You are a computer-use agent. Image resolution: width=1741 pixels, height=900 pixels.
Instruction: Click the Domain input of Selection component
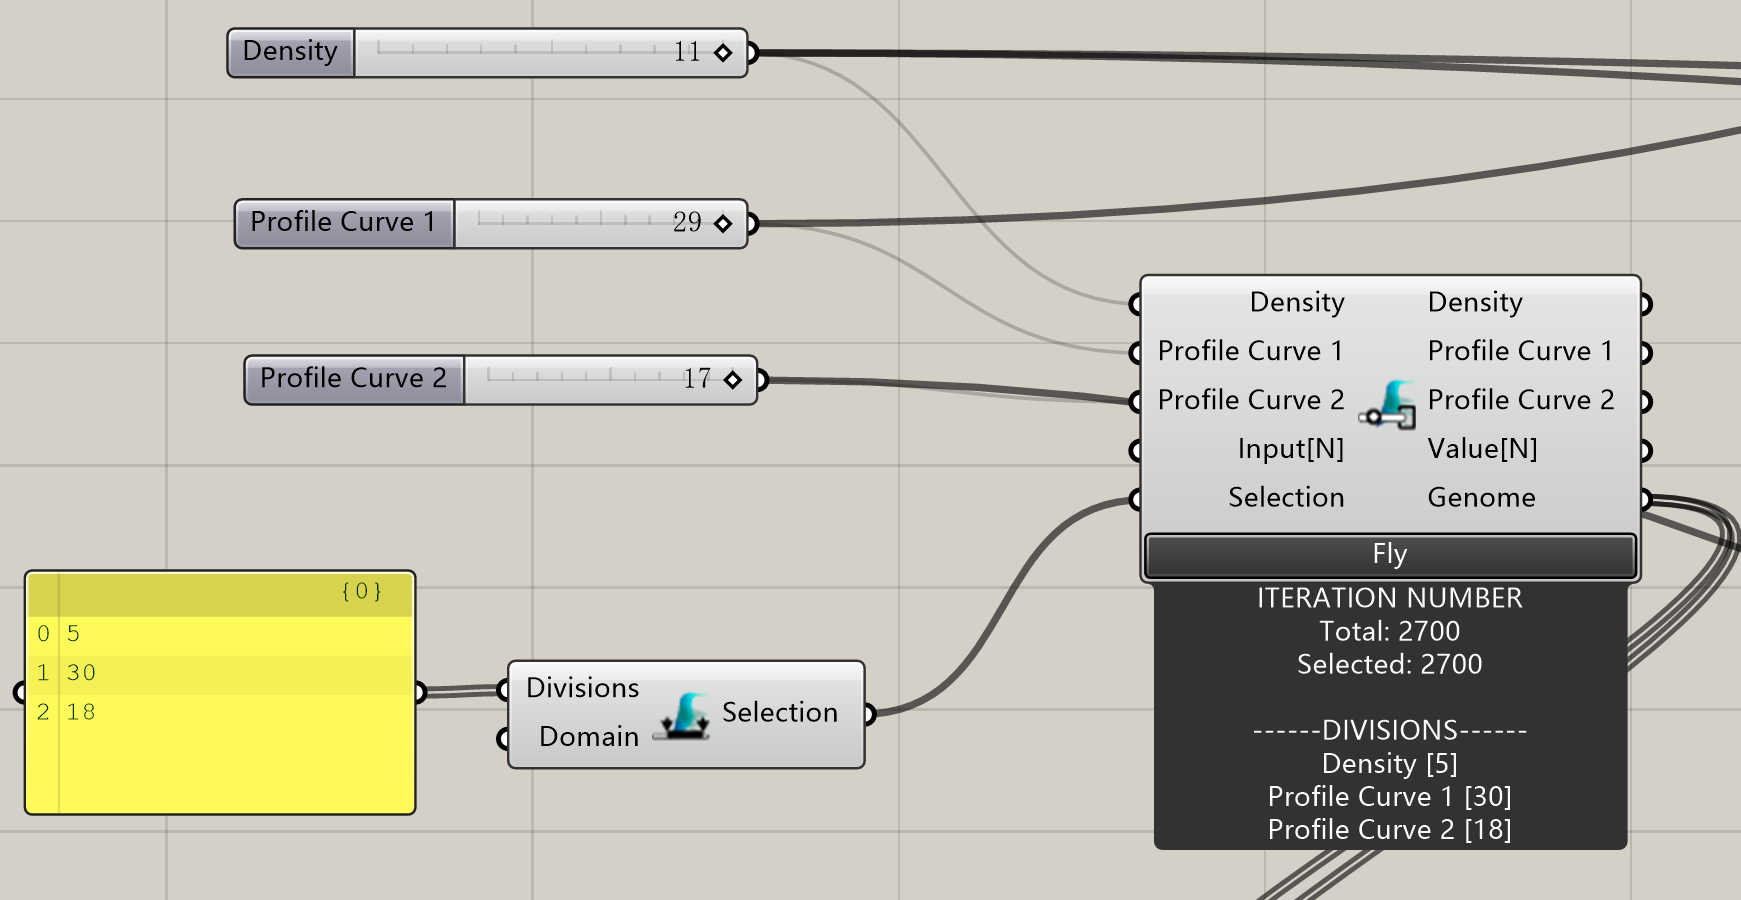pos(588,737)
